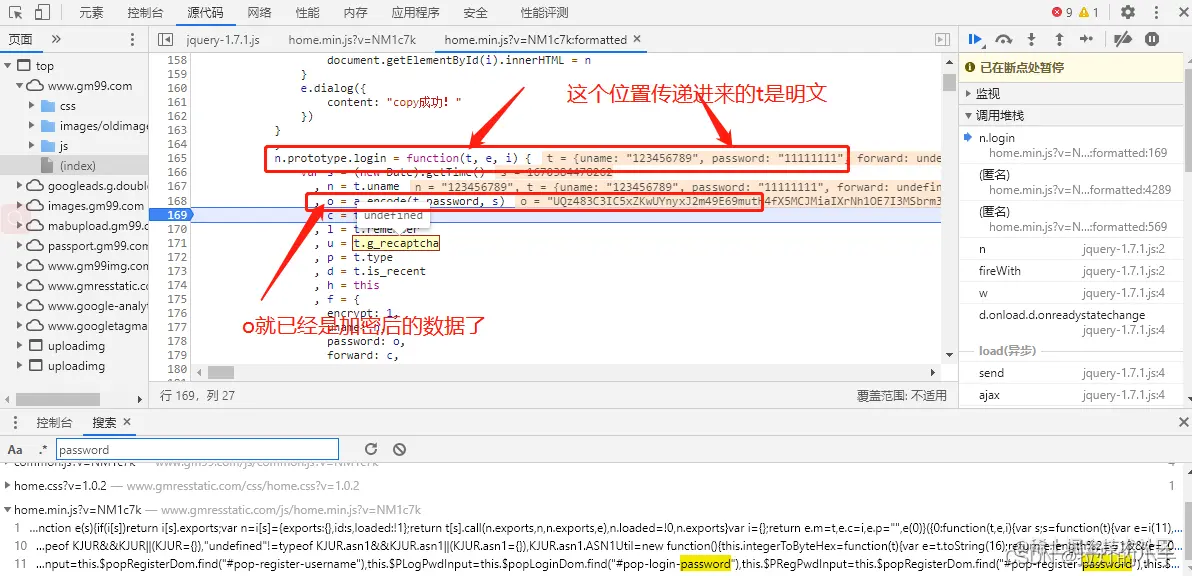Toggle match case Aa in search
The image size is (1192, 576).
pyautogui.click(x=15, y=449)
